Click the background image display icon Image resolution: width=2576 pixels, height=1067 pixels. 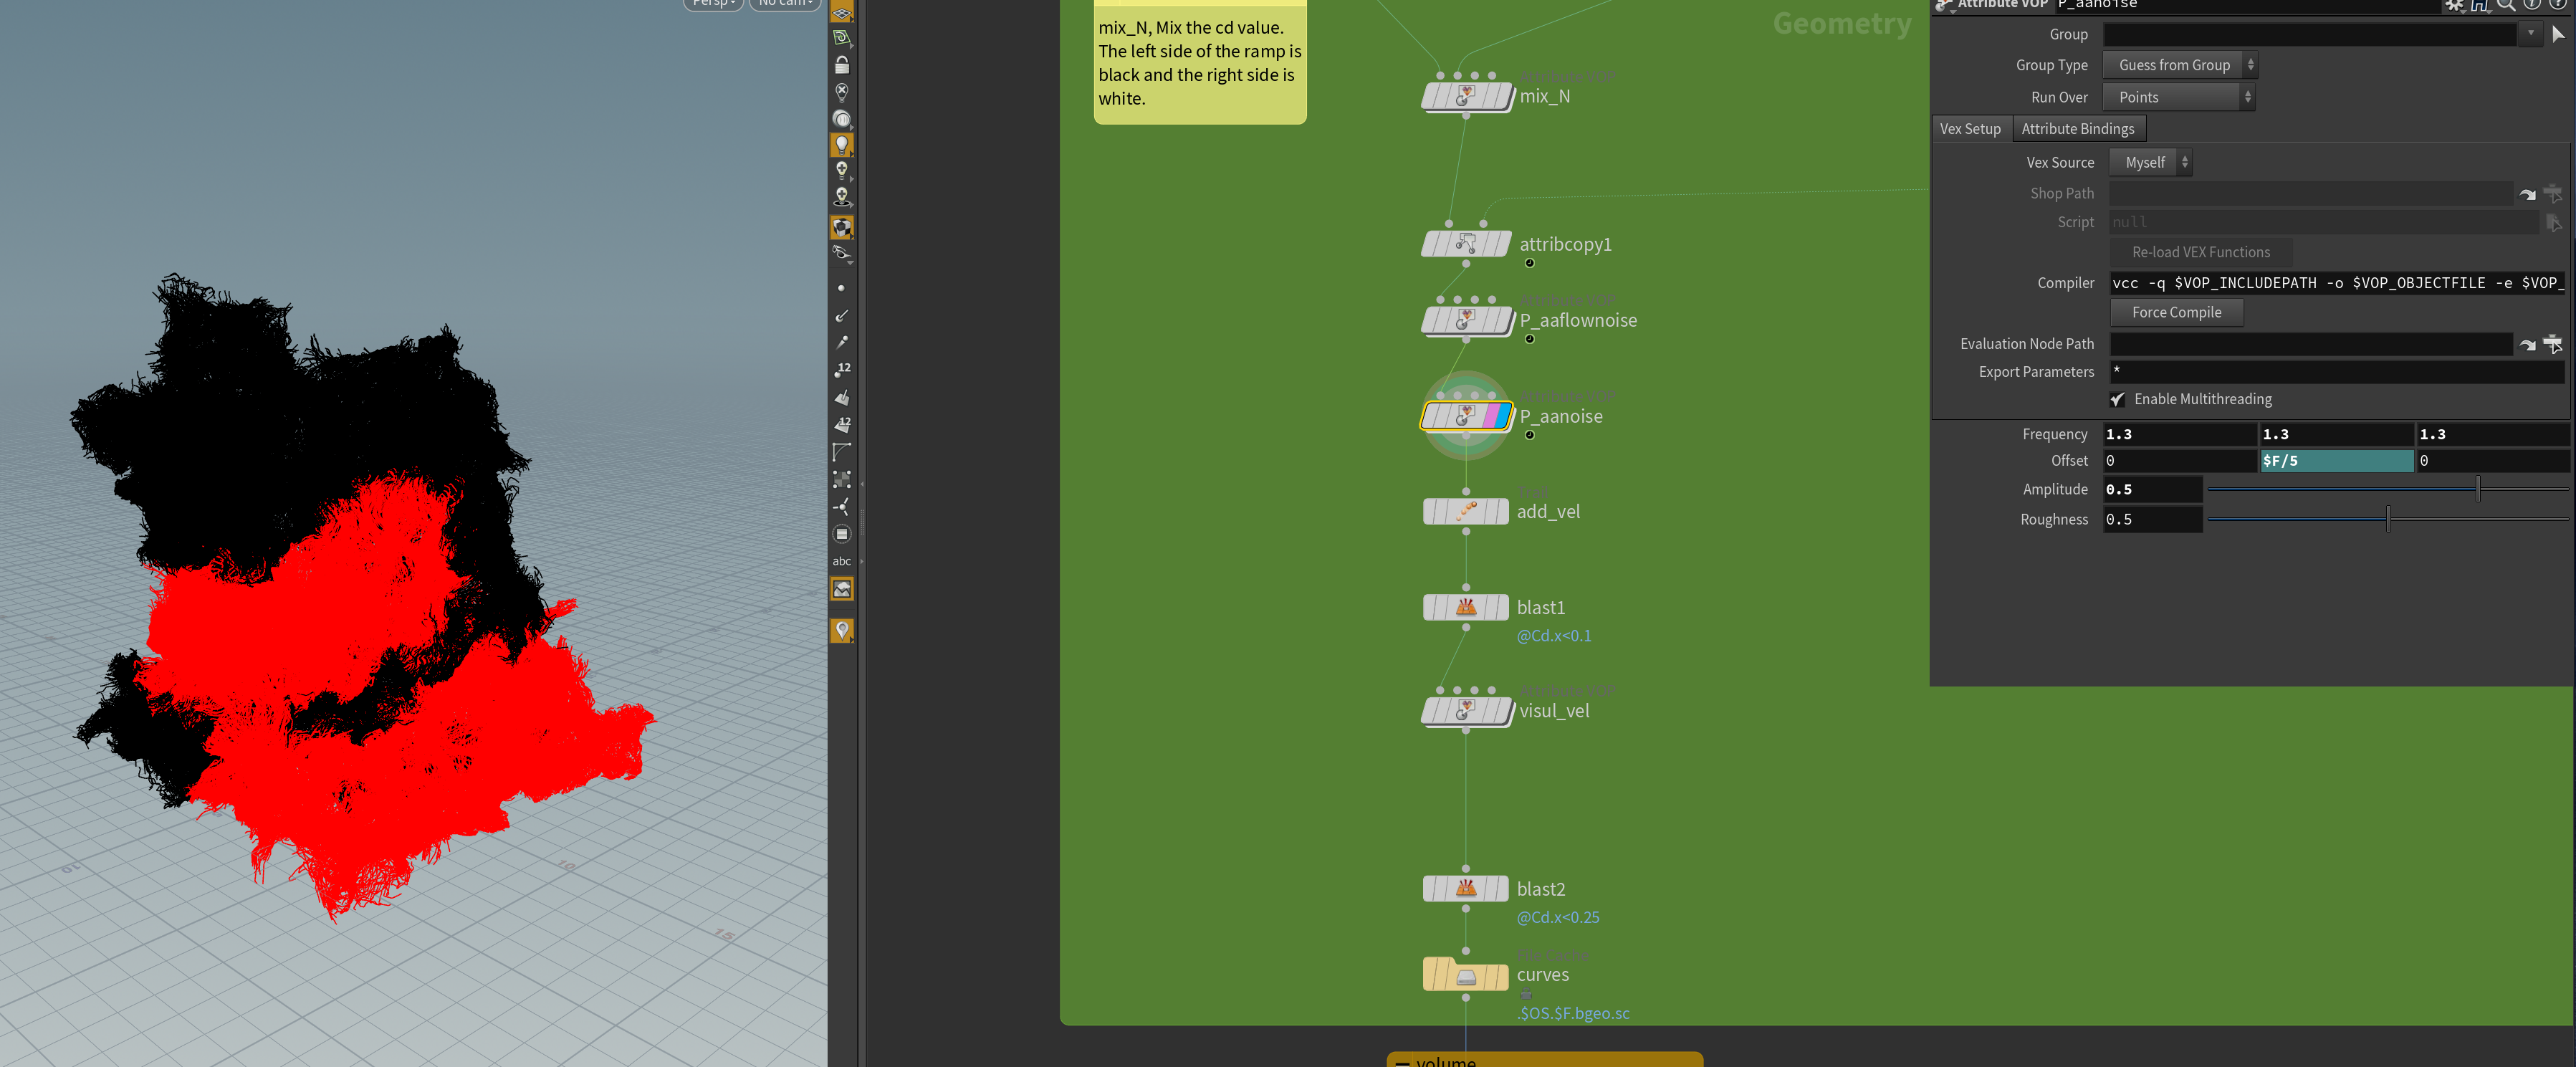(x=842, y=589)
